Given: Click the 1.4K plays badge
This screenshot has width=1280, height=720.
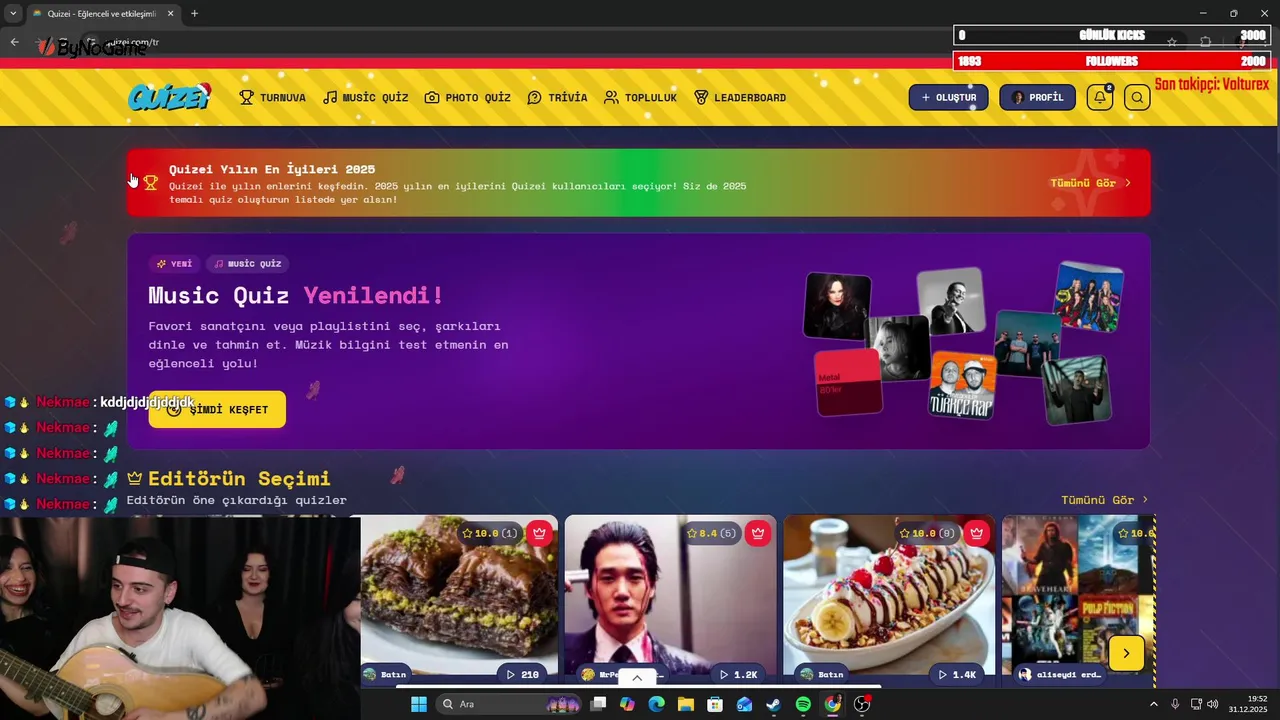Looking at the screenshot, I should pos(957,675).
